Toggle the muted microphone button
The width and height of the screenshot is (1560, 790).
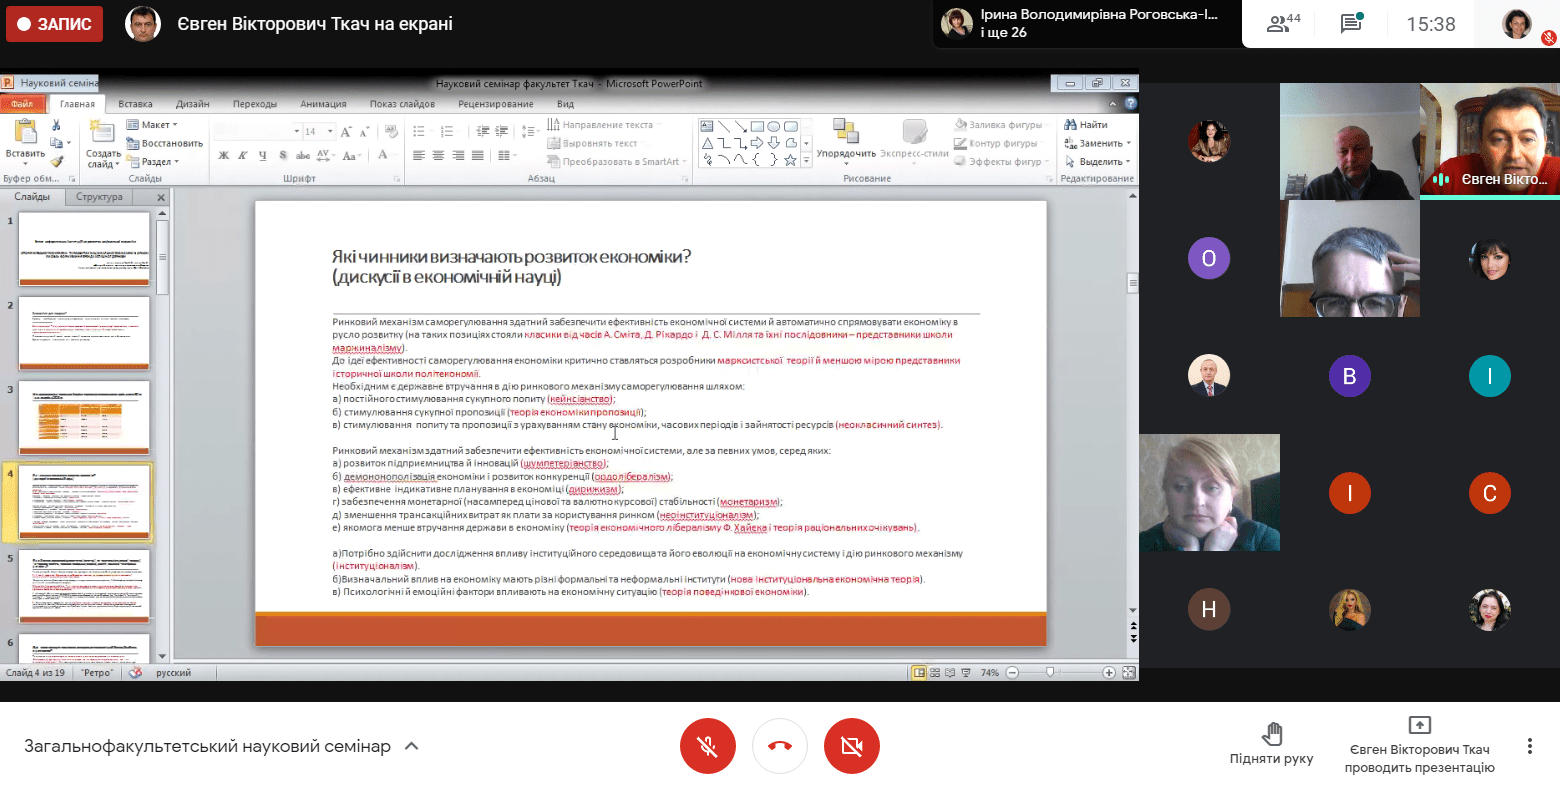click(708, 746)
